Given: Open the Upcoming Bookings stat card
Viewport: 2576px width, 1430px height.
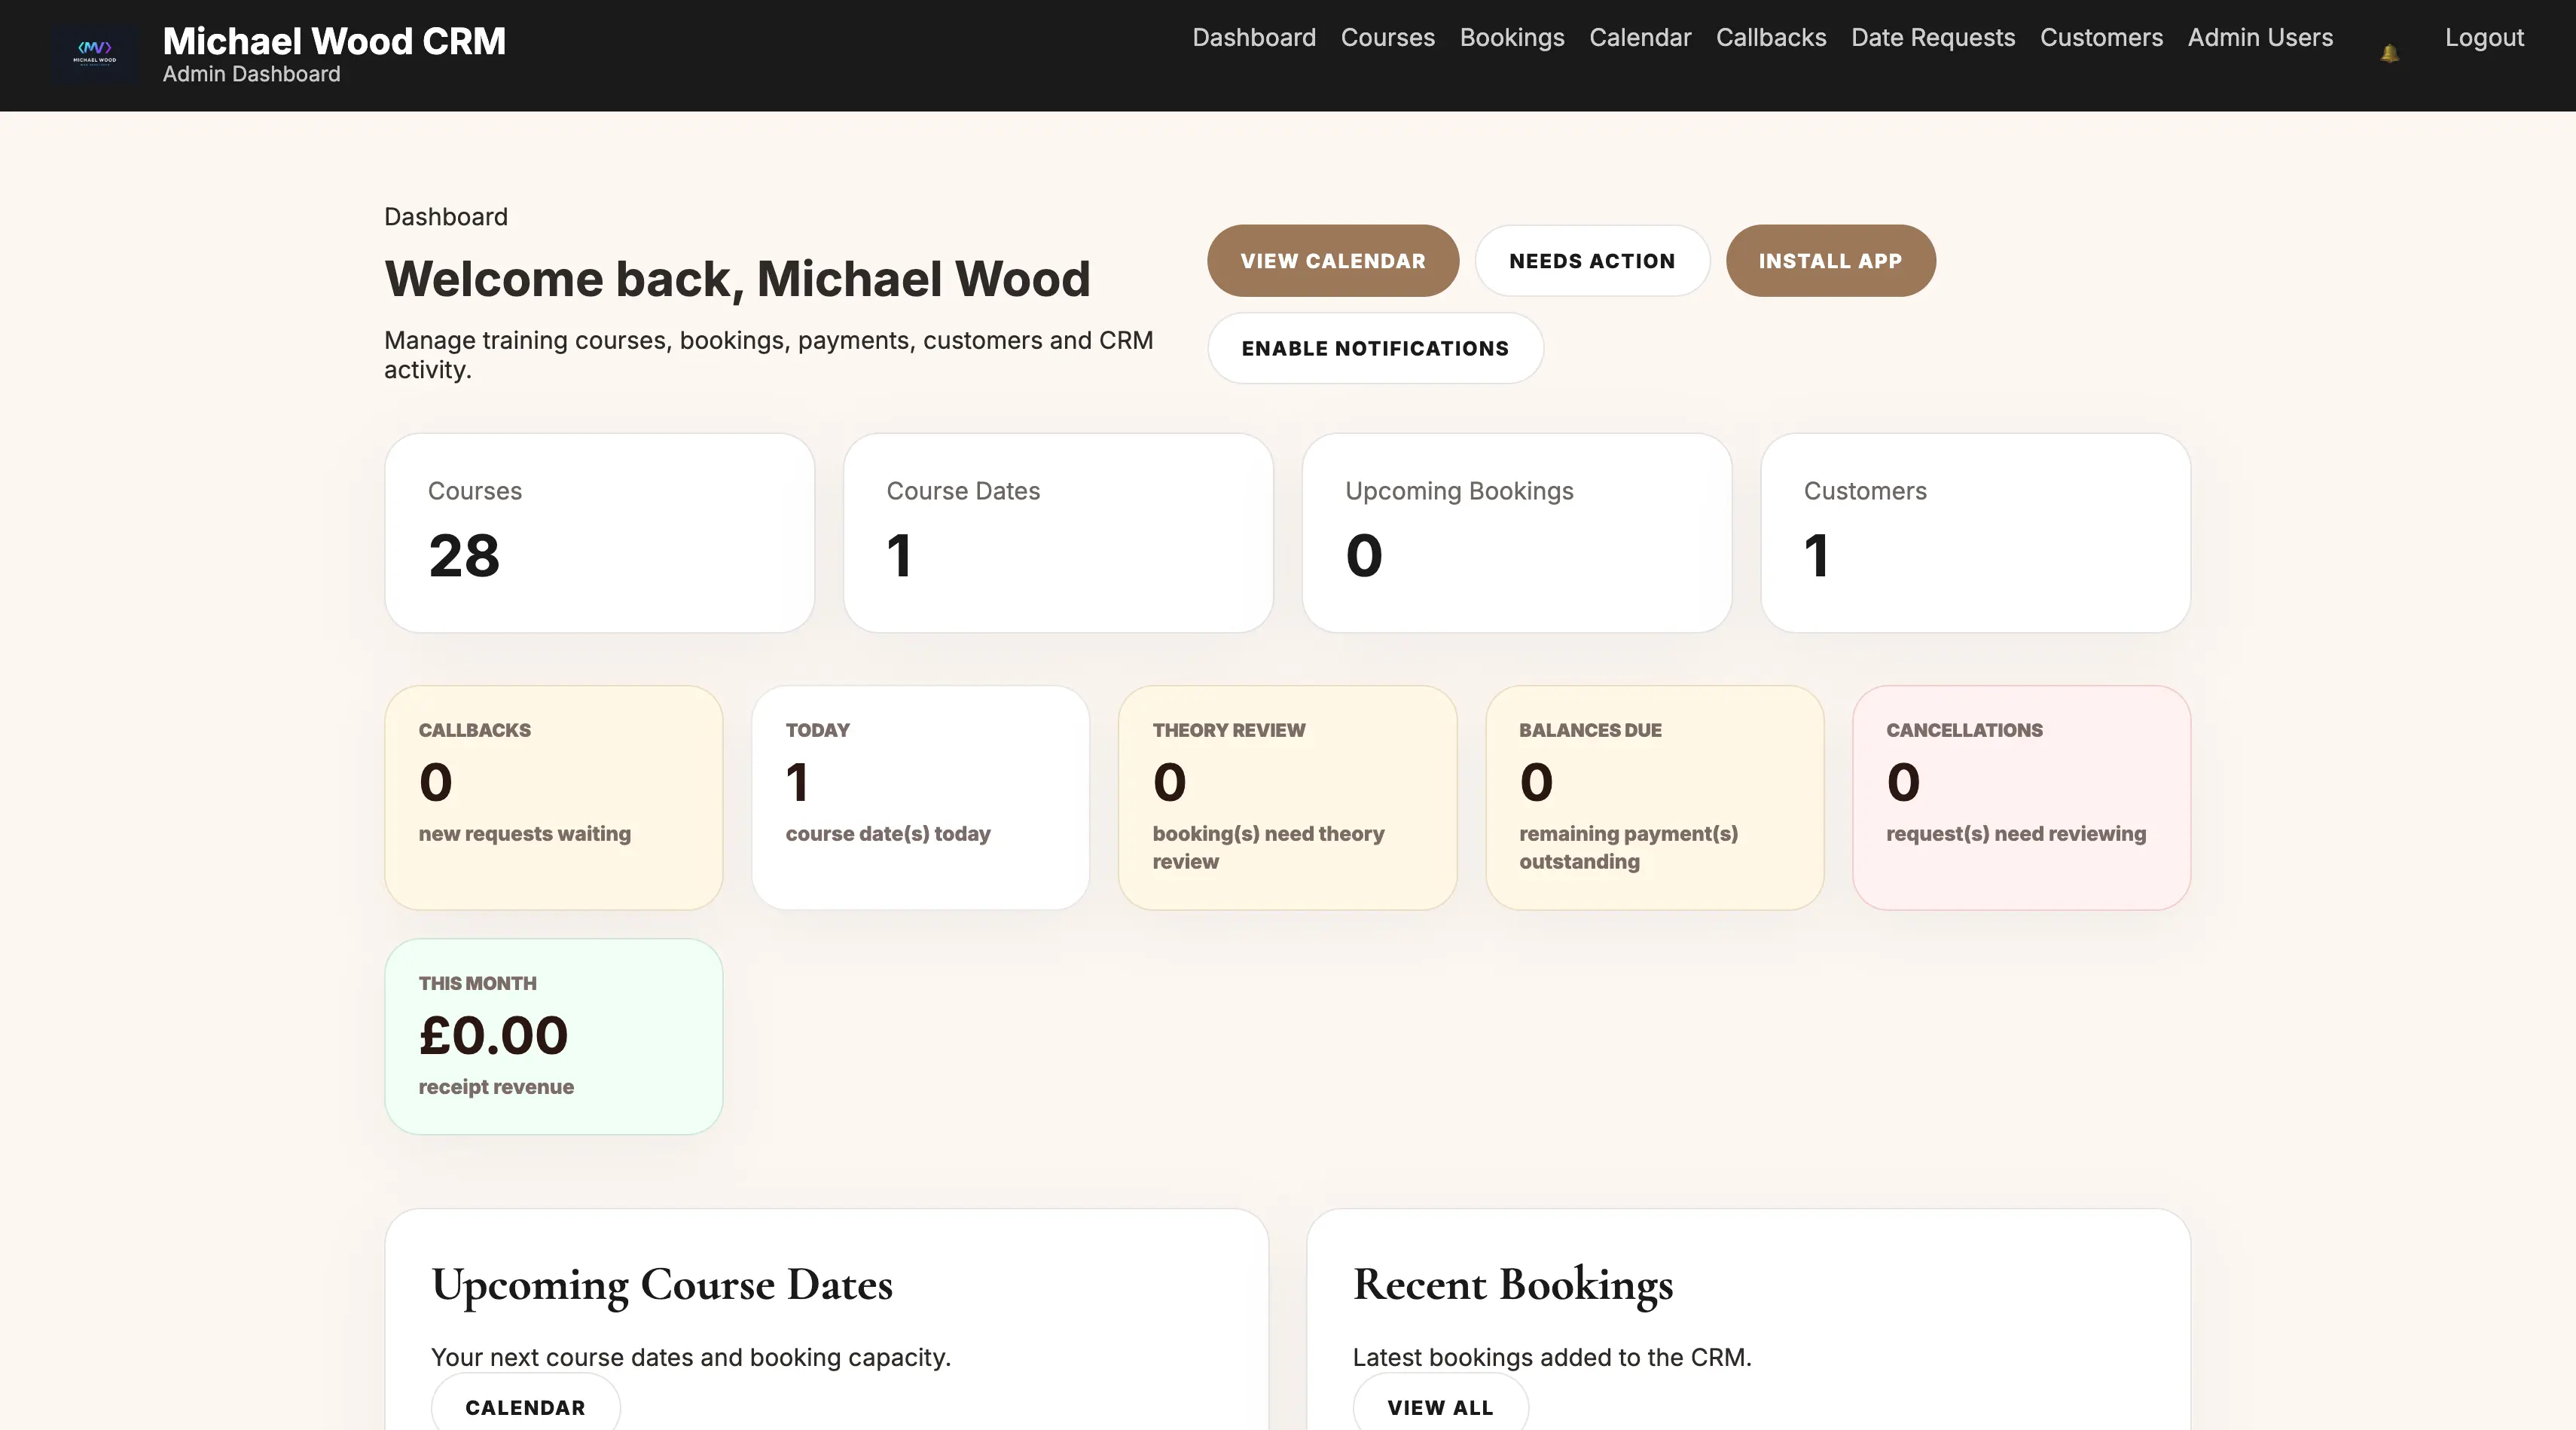Looking at the screenshot, I should [1516, 533].
